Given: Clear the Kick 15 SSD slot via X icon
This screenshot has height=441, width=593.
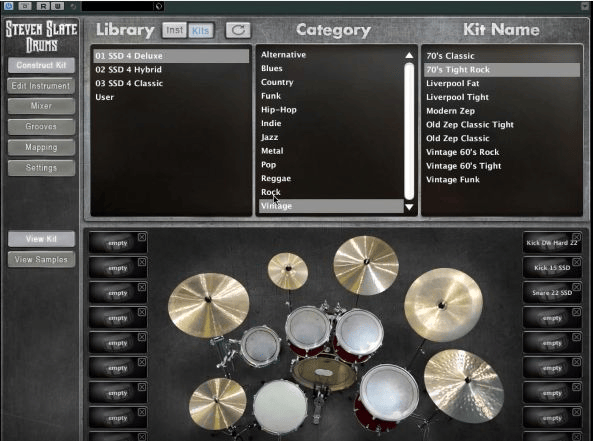Looking at the screenshot, I should coord(576,262).
